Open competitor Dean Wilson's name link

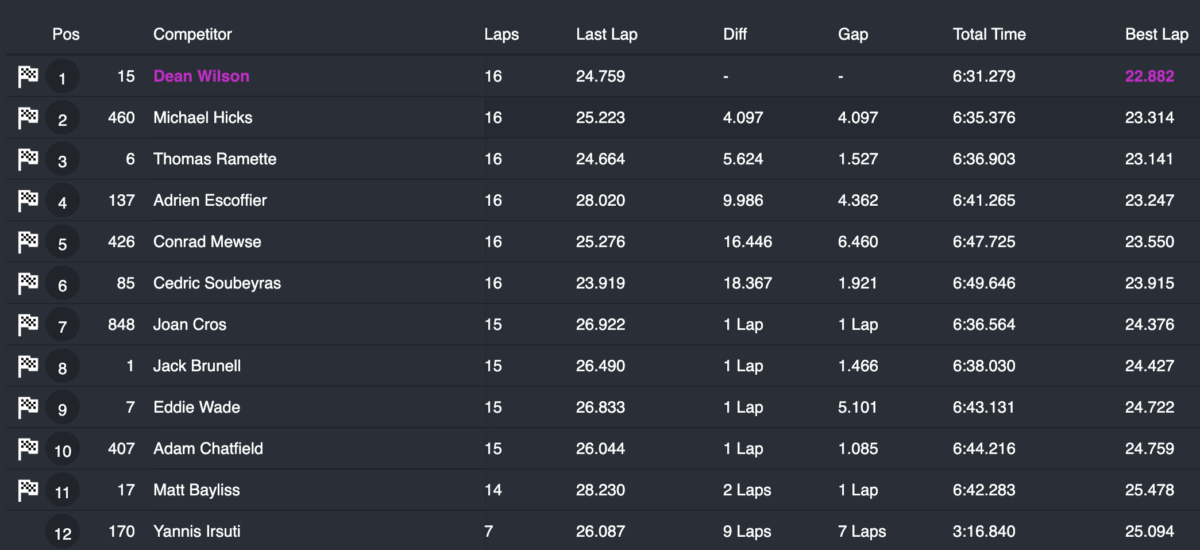pyautogui.click(x=201, y=76)
